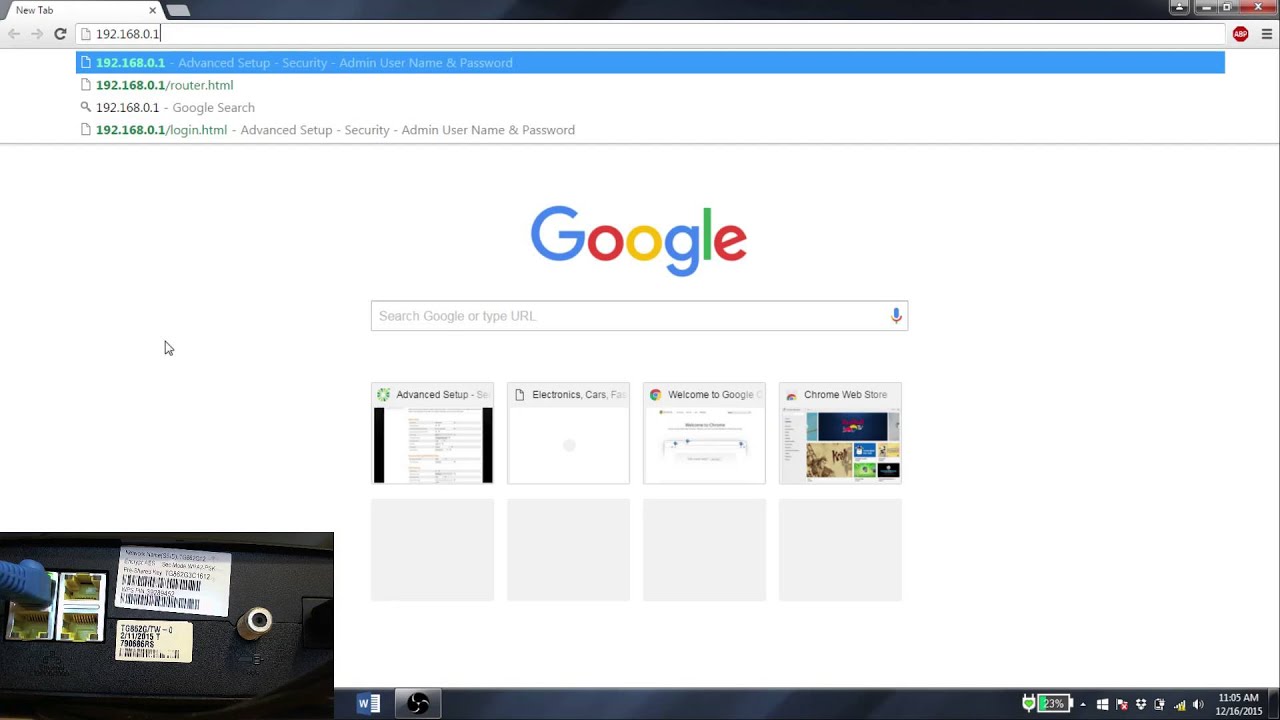Click the Show desktop strip beside the clock
The image size is (1280, 720).
[1275, 704]
